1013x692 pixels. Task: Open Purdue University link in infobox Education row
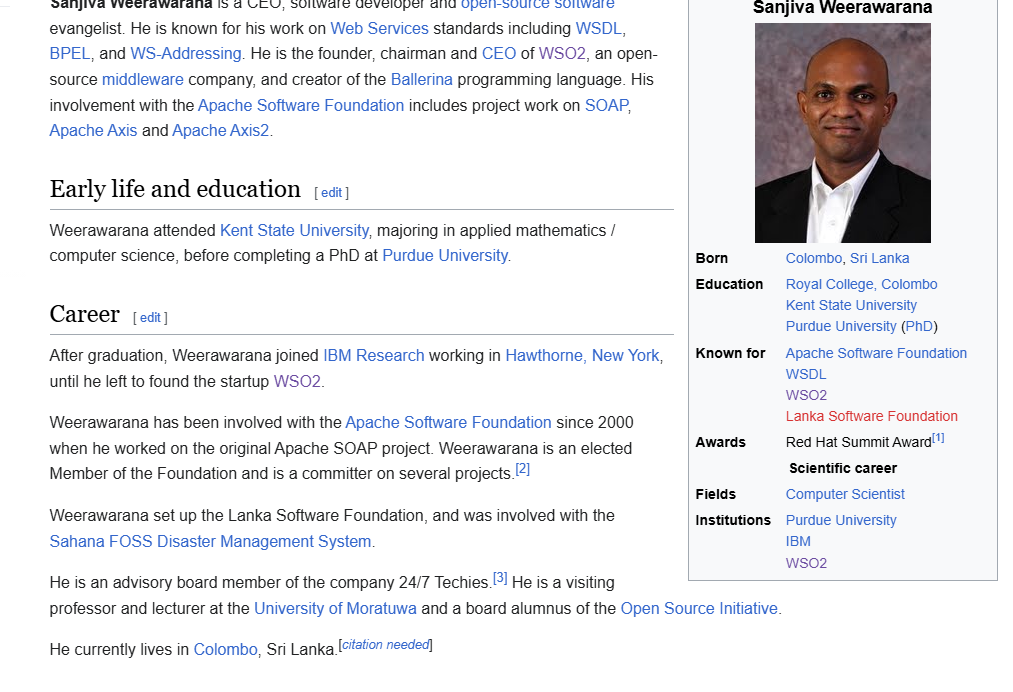(841, 326)
